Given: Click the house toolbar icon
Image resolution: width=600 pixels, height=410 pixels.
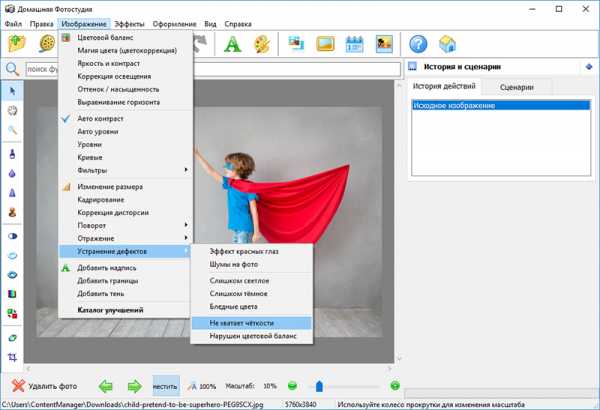Looking at the screenshot, I should pos(447,44).
